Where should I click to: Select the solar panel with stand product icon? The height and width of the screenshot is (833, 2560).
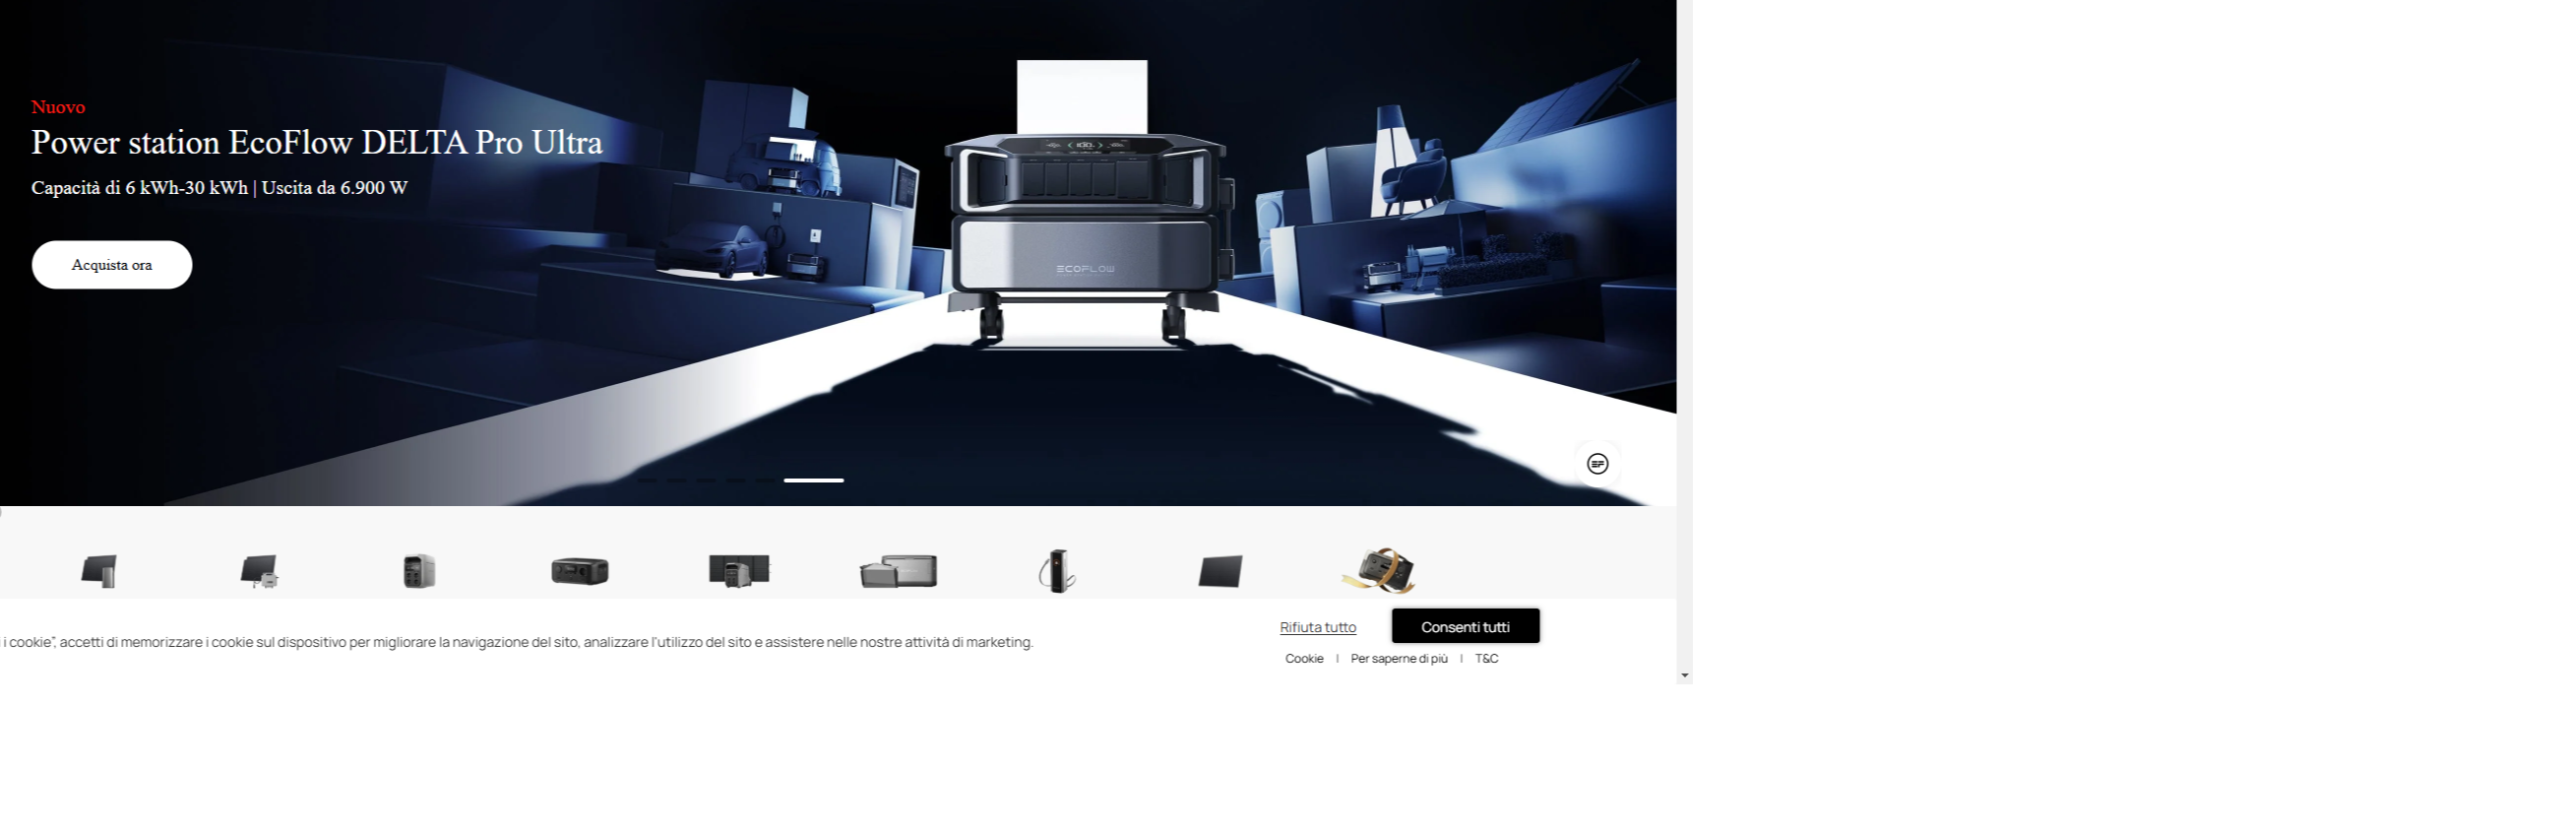point(99,571)
